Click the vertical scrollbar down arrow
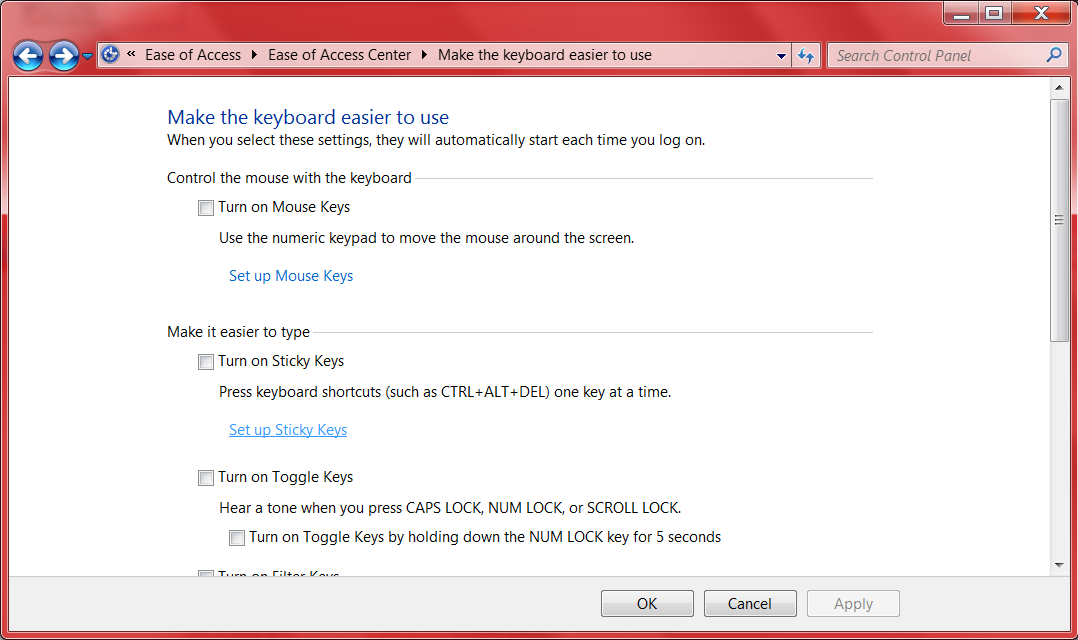The image size is (1078, 640). [x=1059, y=565]
